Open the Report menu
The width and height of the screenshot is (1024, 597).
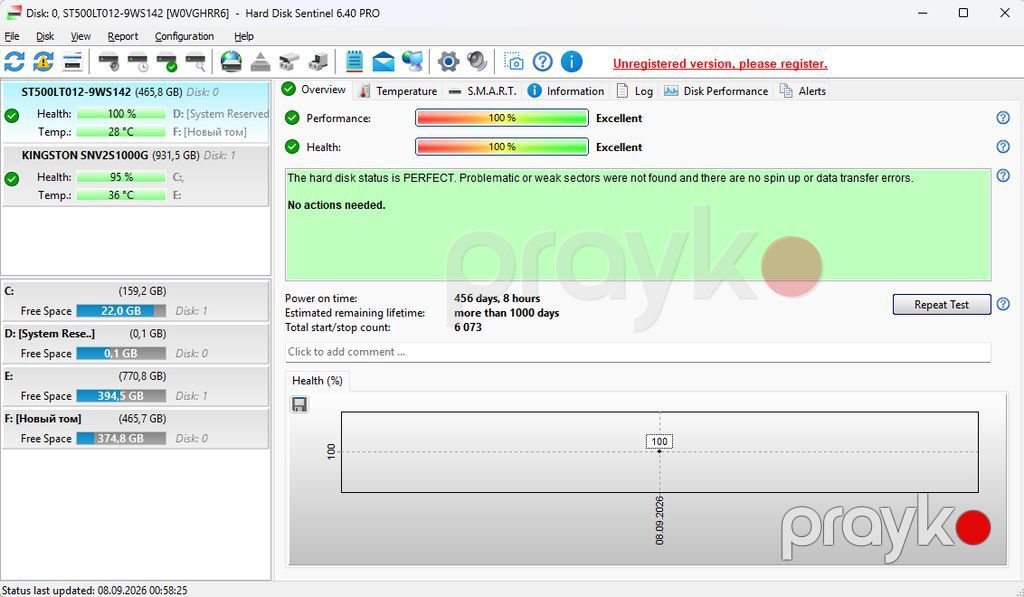tap(123, 37)
